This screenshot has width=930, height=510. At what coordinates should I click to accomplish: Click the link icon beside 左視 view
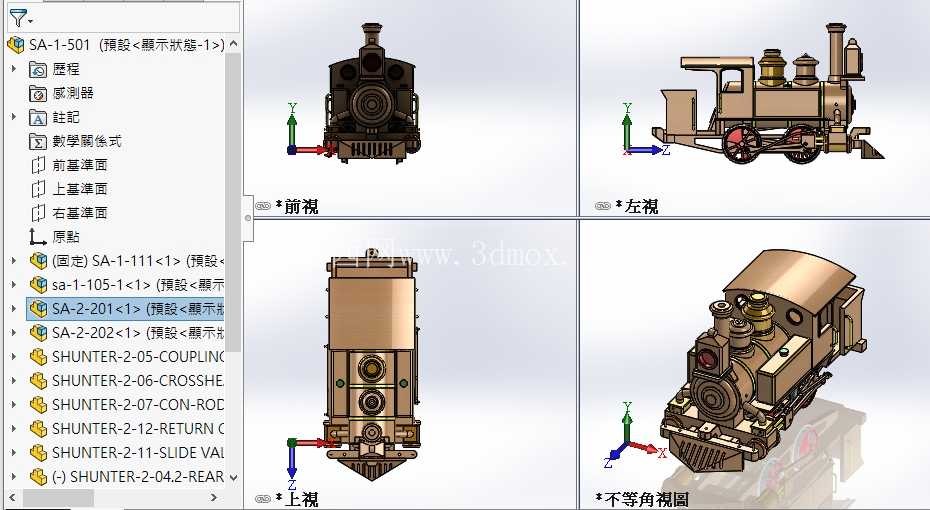(x=603, y=206)
